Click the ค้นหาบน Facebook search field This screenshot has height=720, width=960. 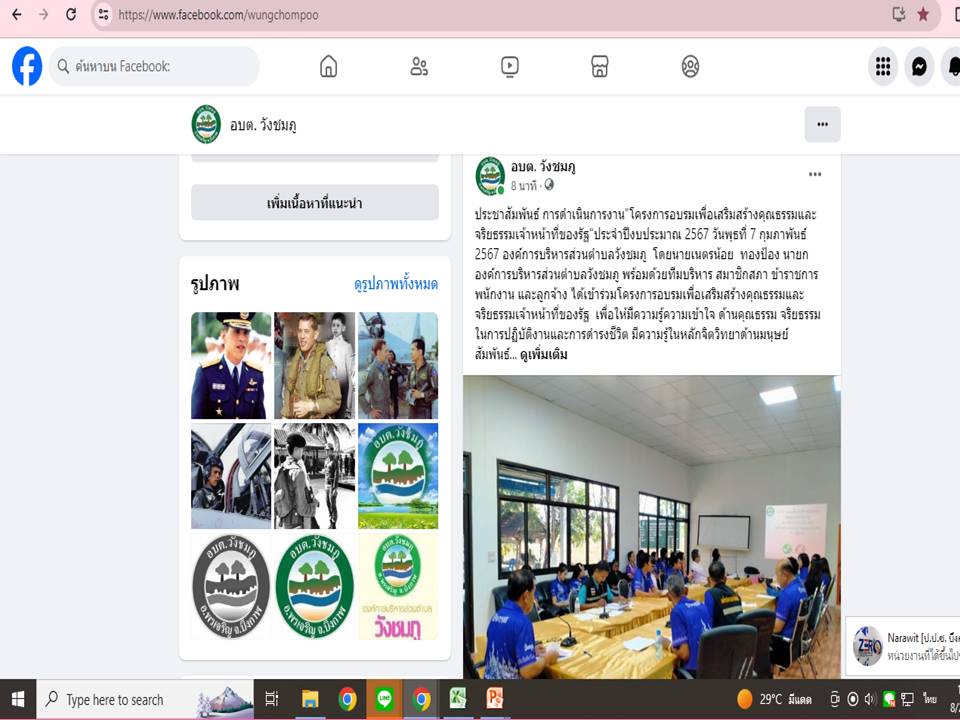(154, 66)
